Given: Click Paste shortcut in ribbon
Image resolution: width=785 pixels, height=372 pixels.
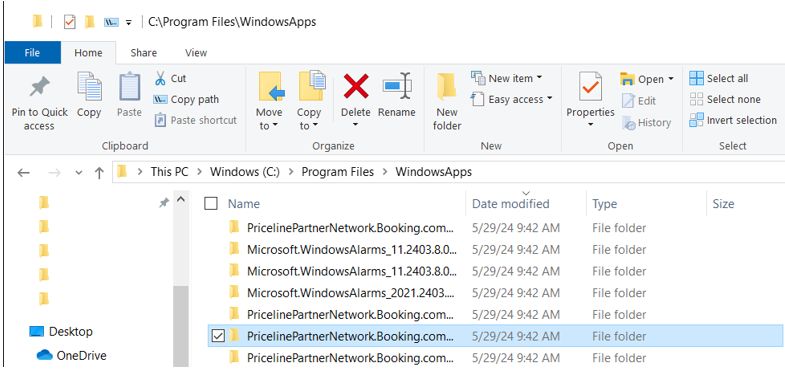Looking at the screenshot, I should [x=195, y=120].
